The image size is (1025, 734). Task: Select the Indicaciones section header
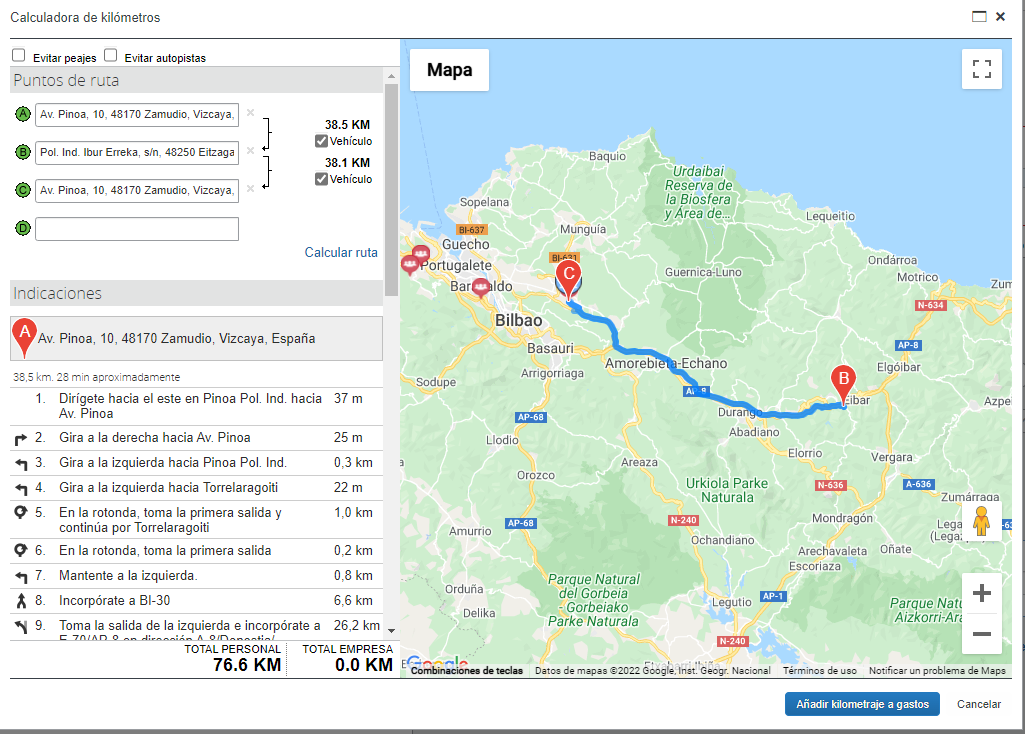point(196,293)
